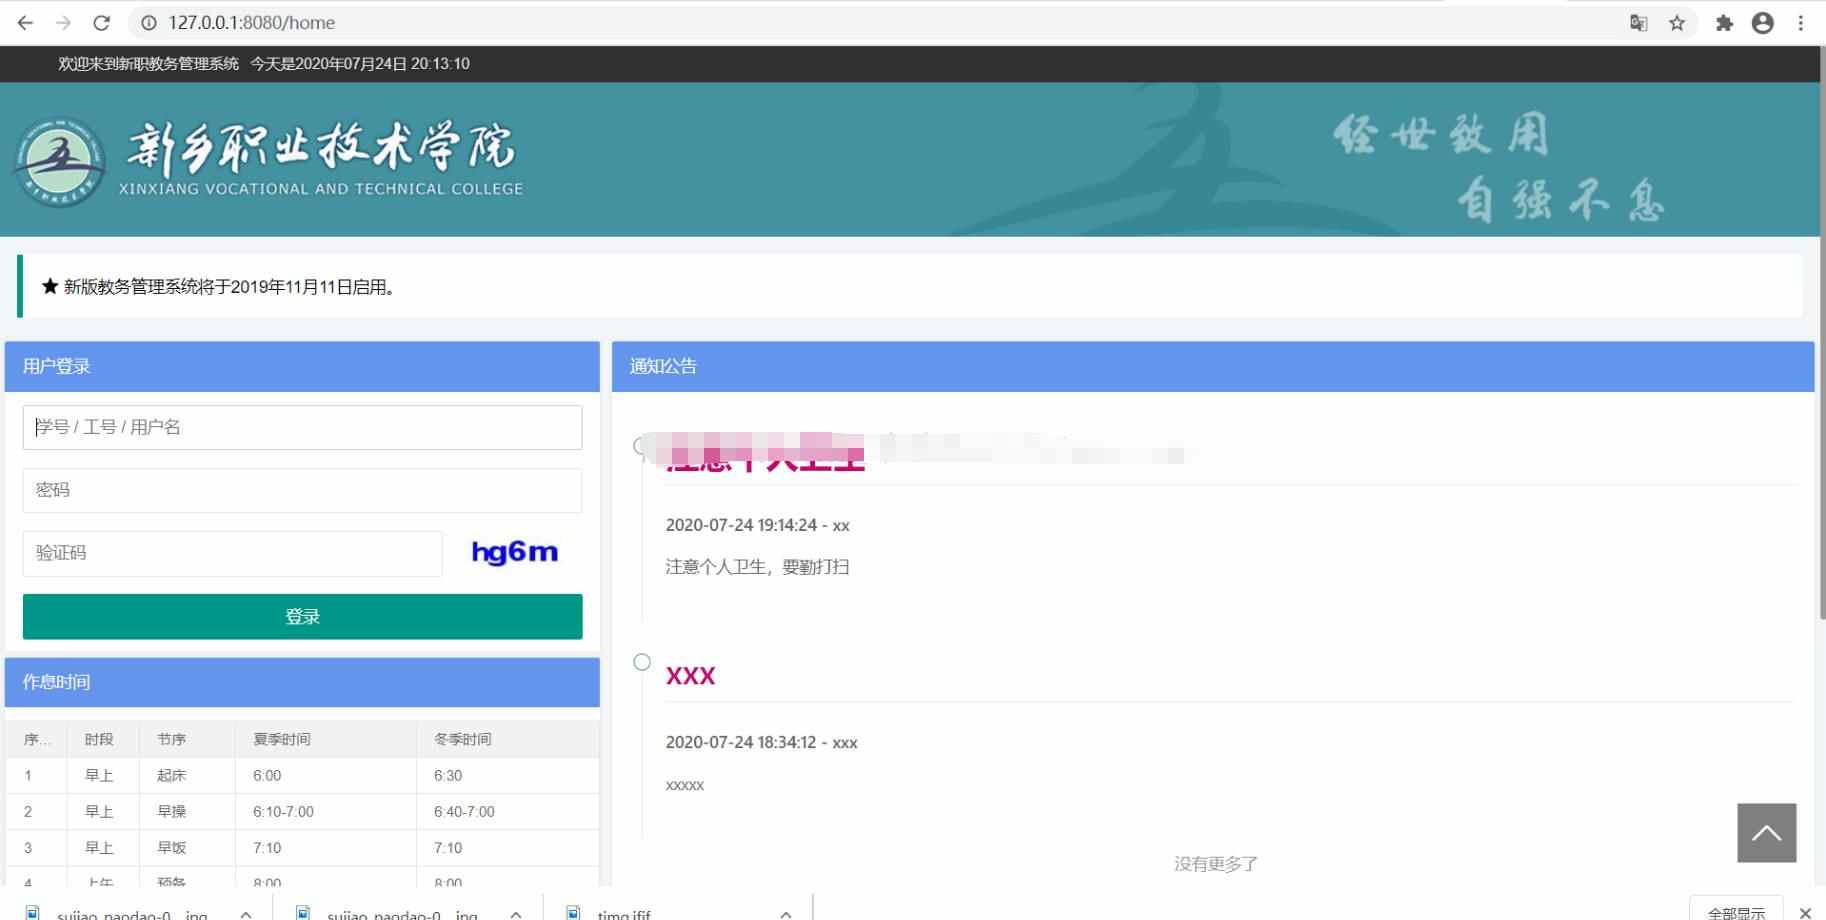This screenshot has height=920, width=1826.
Task: Expand options for the timg.jfif download
Action: [x=786, y=914]
